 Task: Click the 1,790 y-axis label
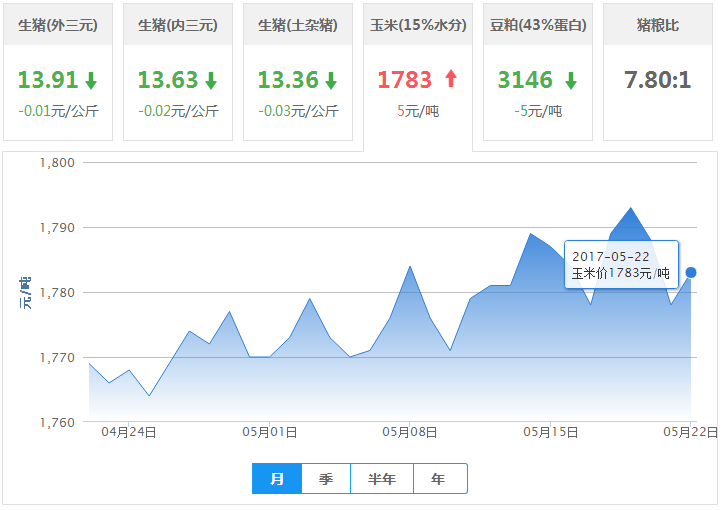[57, 228]
